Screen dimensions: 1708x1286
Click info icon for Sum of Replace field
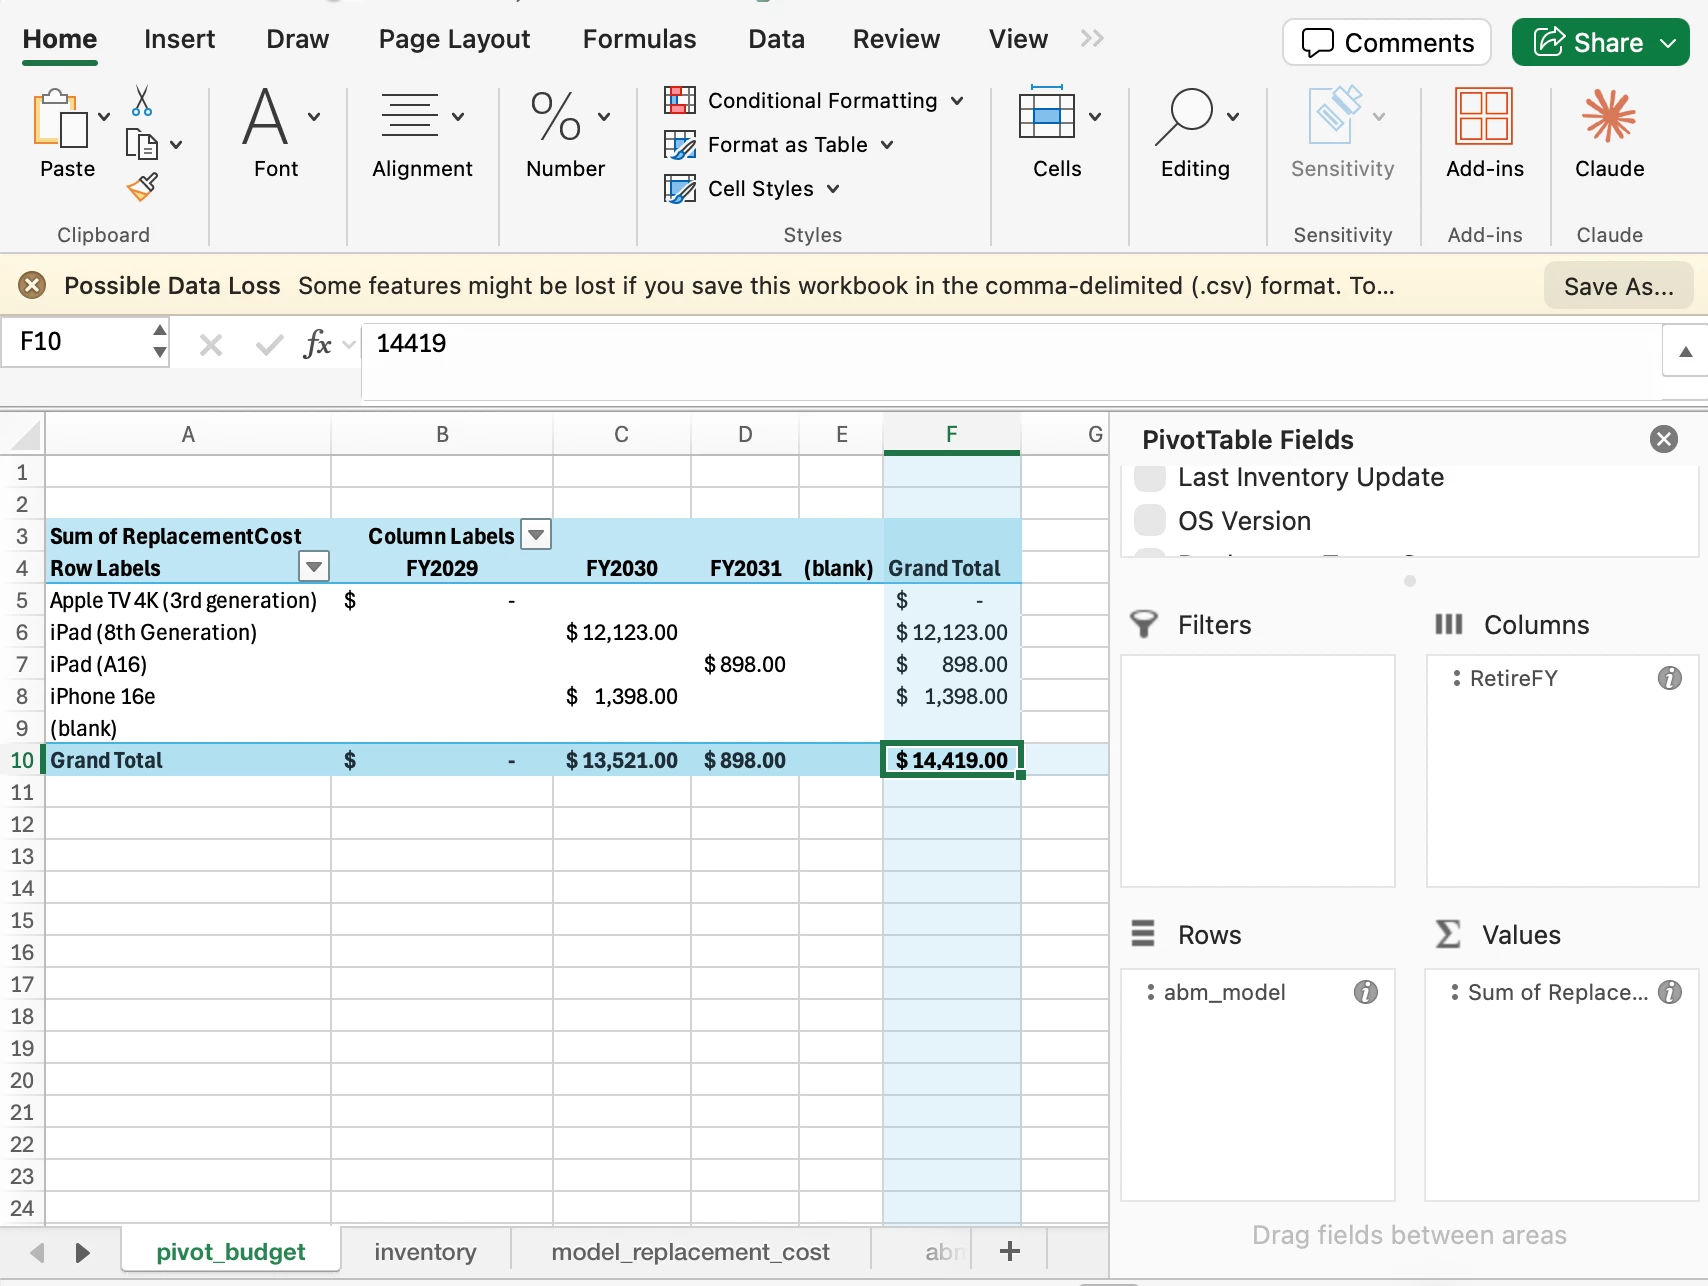[x=1670, y=992]
